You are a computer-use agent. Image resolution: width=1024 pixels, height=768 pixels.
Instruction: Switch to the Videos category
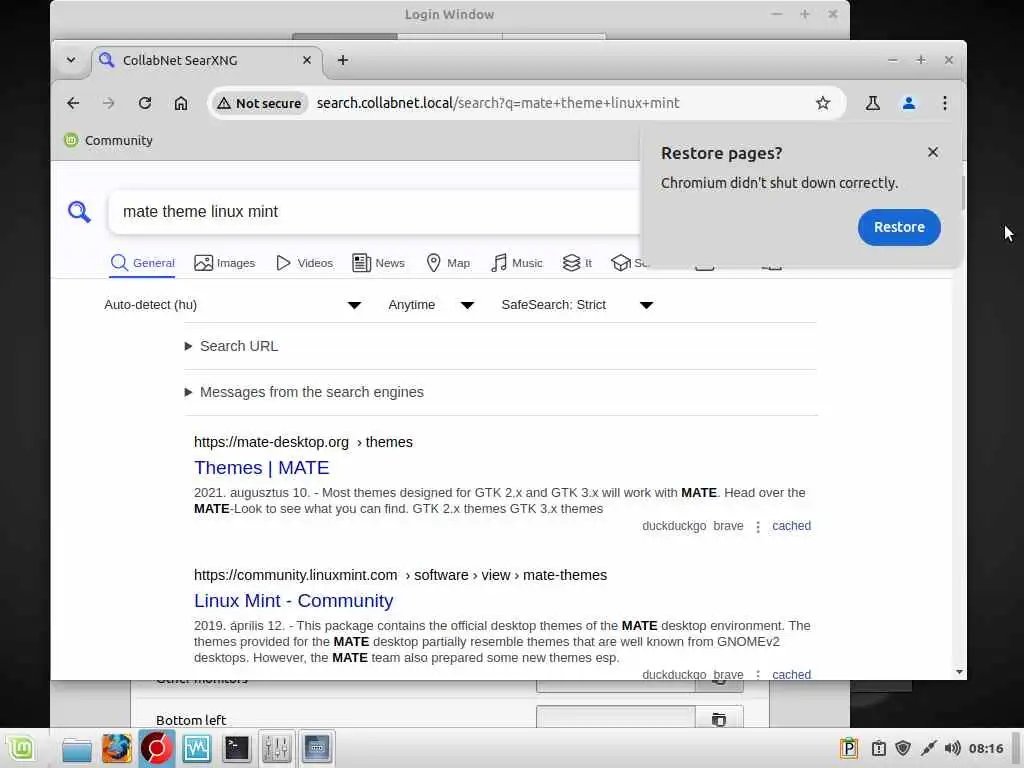tap(304, 263)
